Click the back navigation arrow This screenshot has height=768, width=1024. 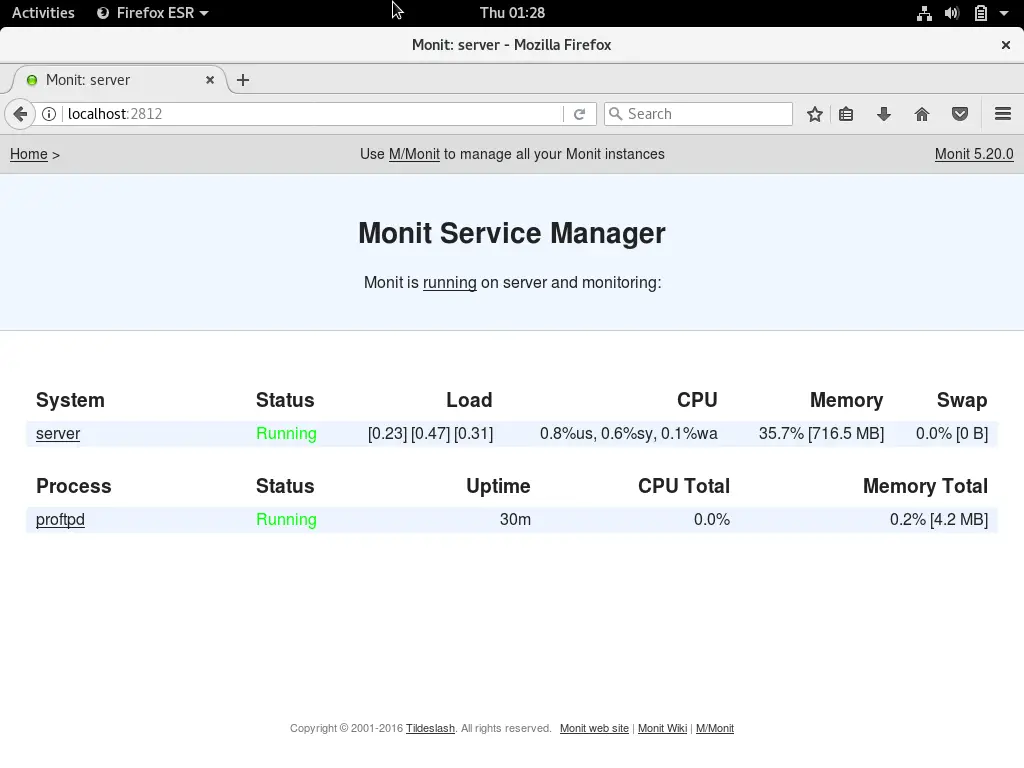[20, 113]
